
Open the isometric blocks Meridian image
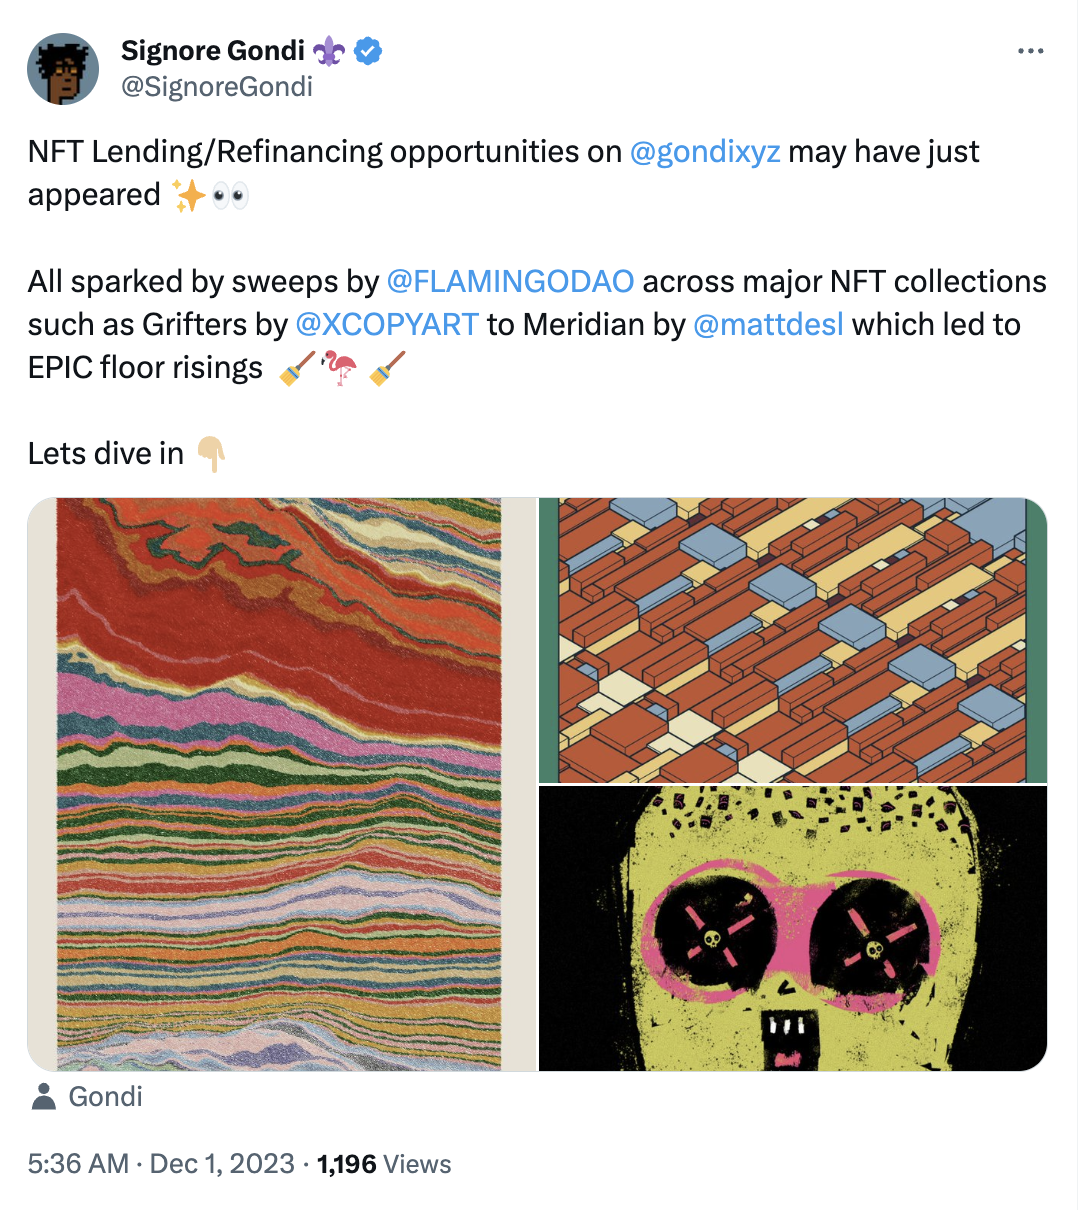tap(793, 640)
